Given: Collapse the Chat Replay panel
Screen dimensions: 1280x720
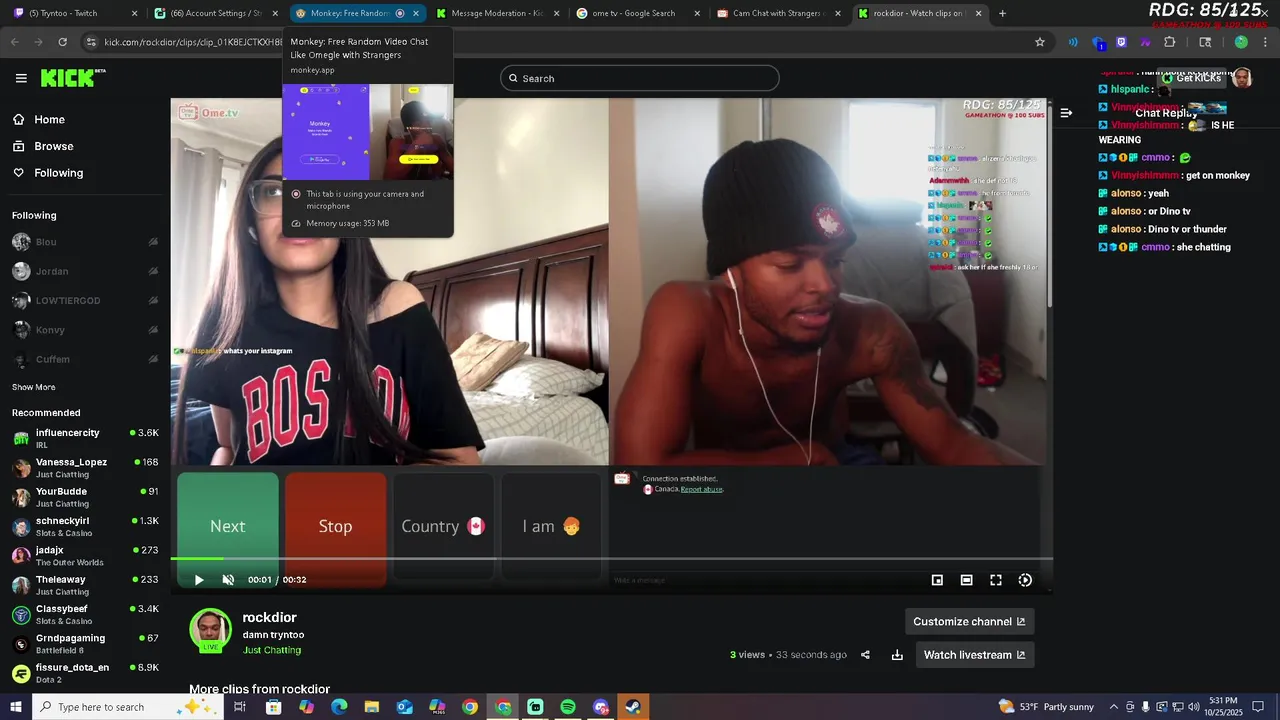Looking at the screenshot, I should coord(1066,113).
